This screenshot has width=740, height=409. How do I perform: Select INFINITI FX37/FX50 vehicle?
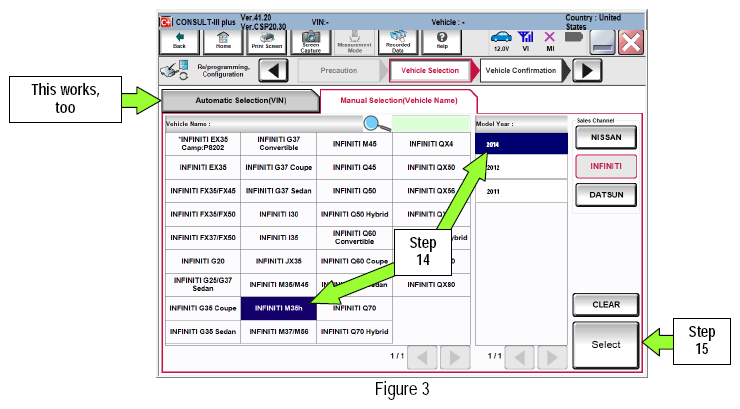203,238
